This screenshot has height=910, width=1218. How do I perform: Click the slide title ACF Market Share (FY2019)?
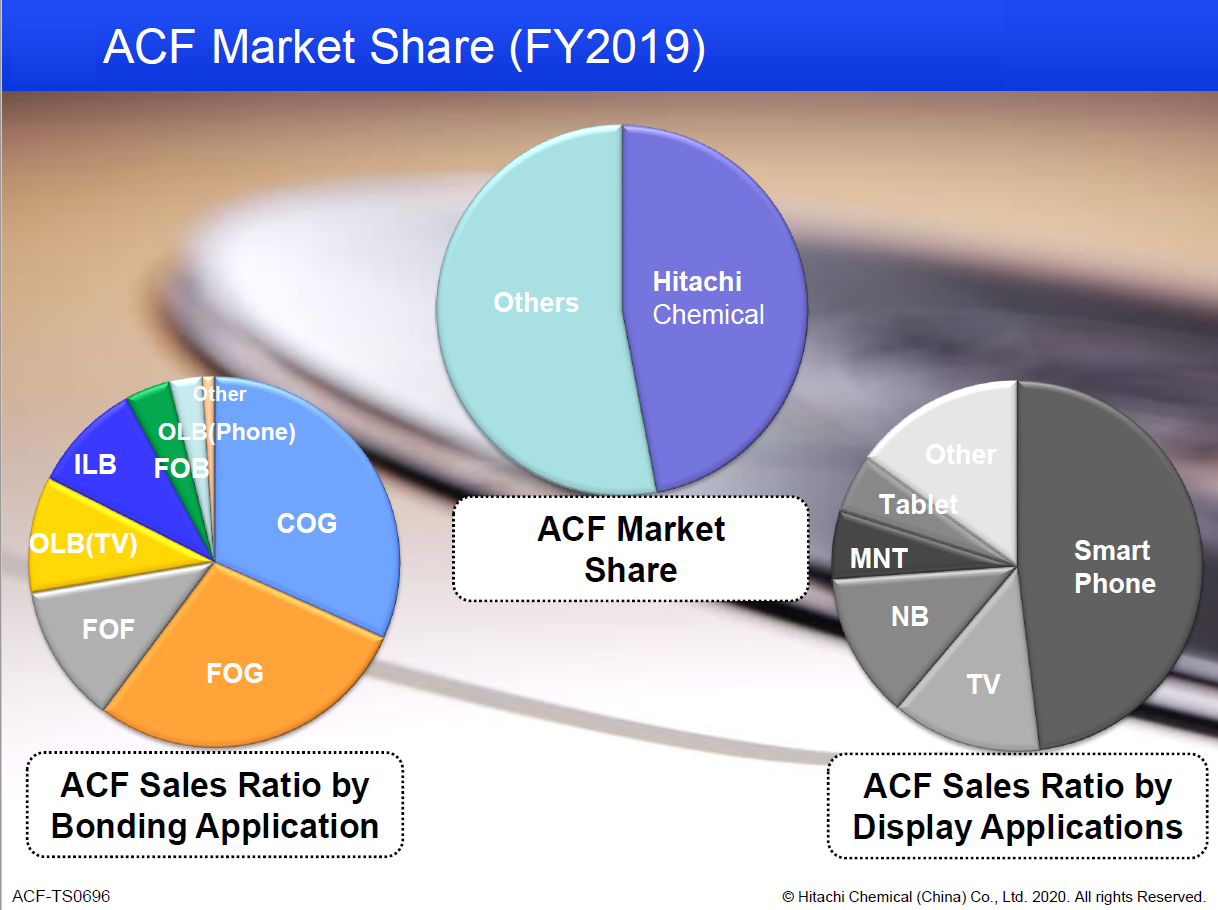(404, 47)
